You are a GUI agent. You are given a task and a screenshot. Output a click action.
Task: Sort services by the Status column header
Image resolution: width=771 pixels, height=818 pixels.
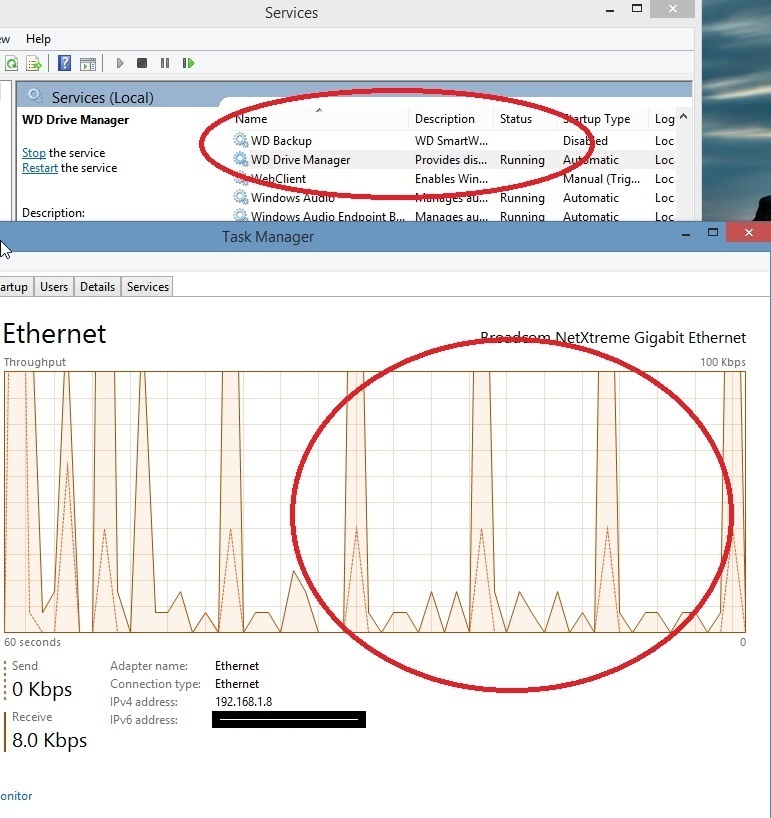pos(524,119)
